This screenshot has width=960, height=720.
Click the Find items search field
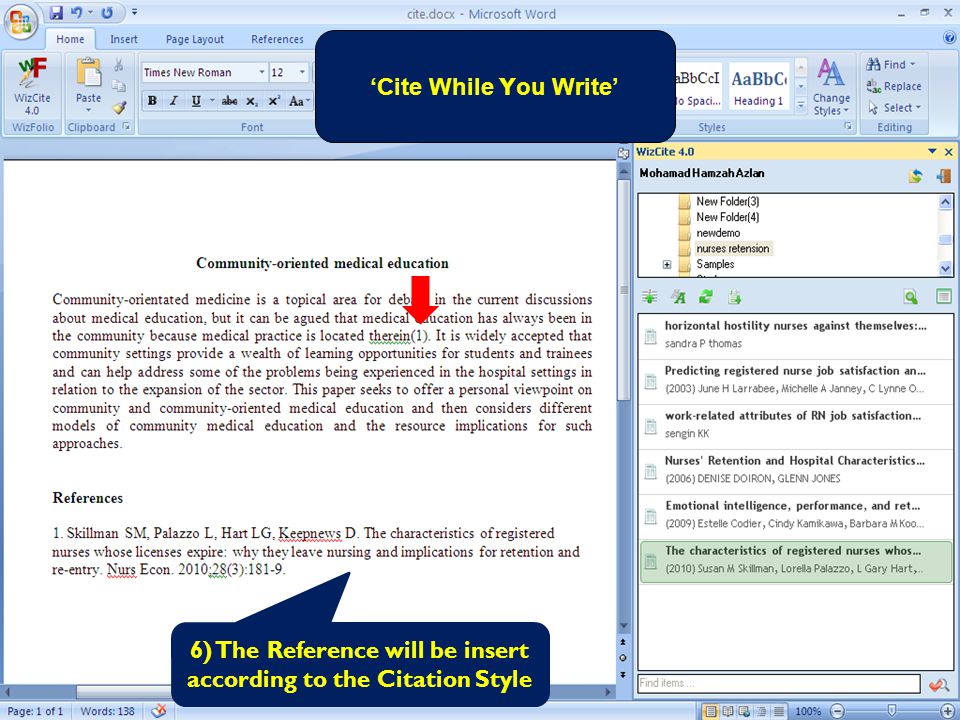tap(779, 683)
